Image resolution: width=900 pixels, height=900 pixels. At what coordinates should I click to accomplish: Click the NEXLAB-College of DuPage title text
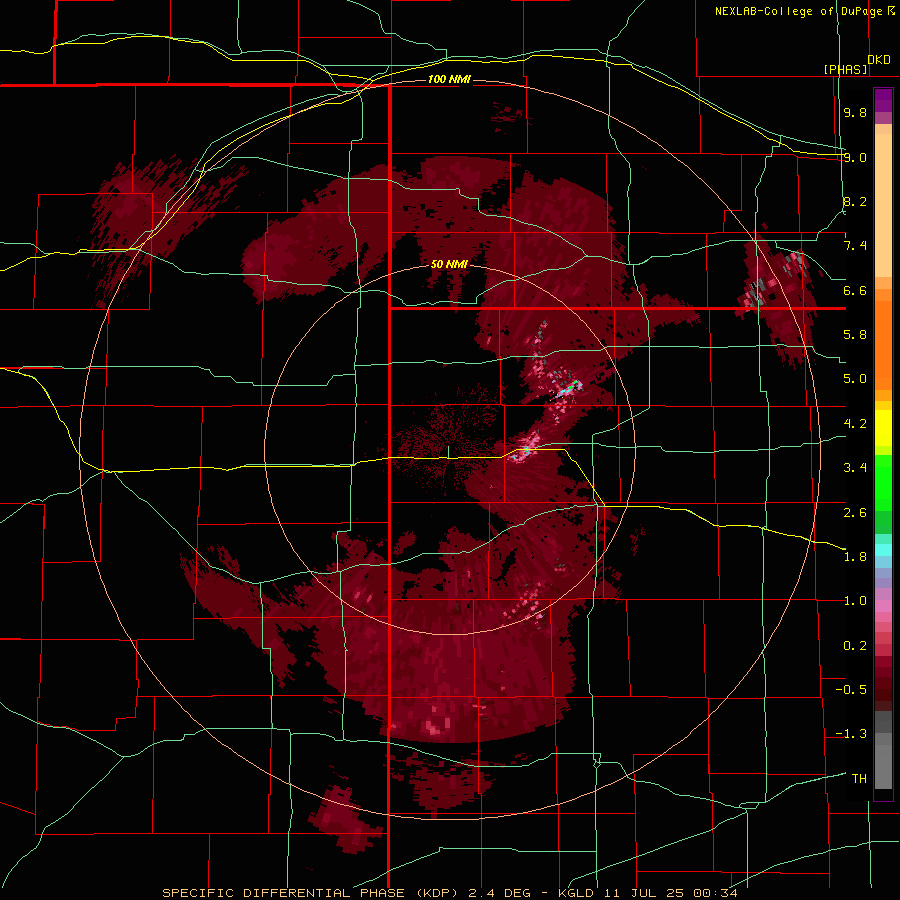[x=801, y=11]
